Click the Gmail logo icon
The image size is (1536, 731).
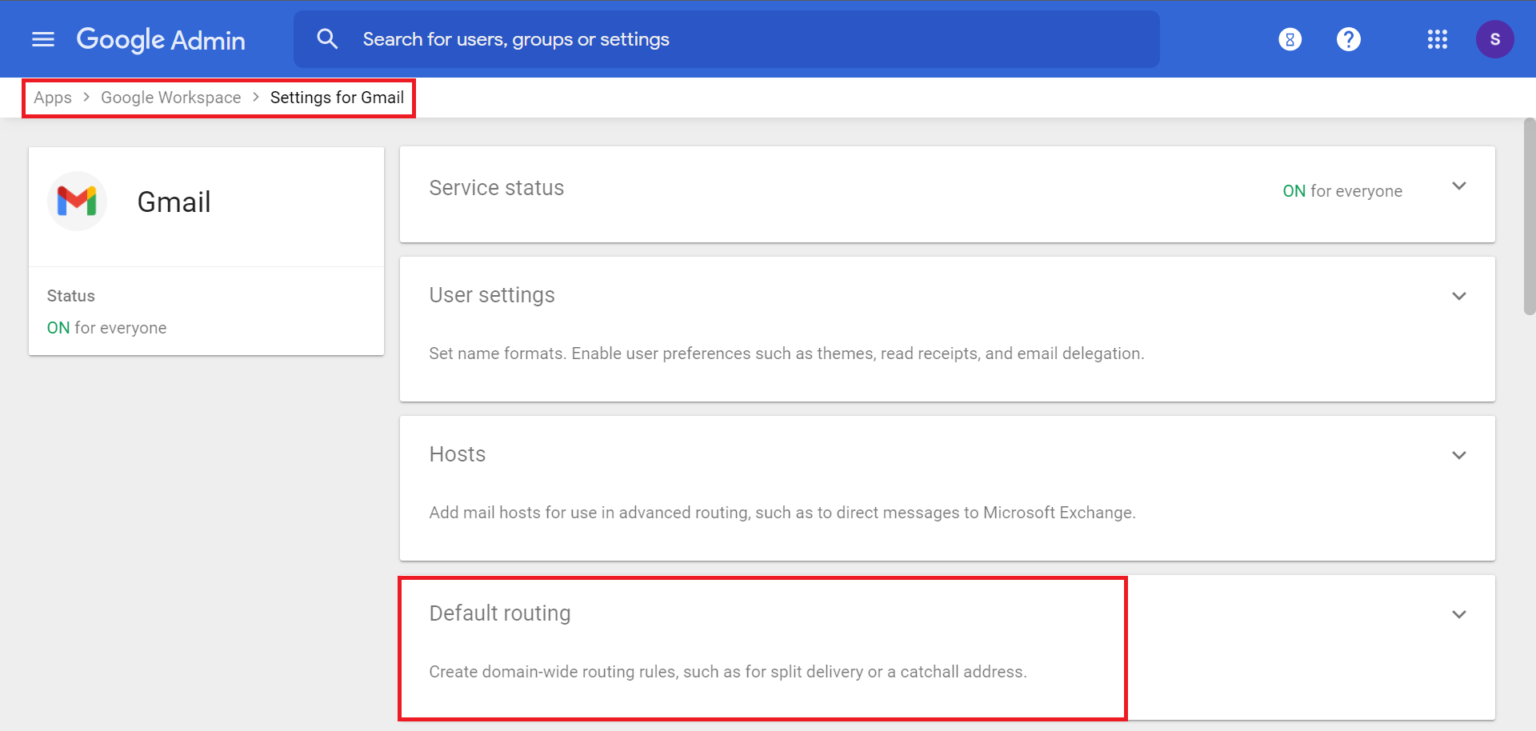pyautogui.click(x=77, y=202)
